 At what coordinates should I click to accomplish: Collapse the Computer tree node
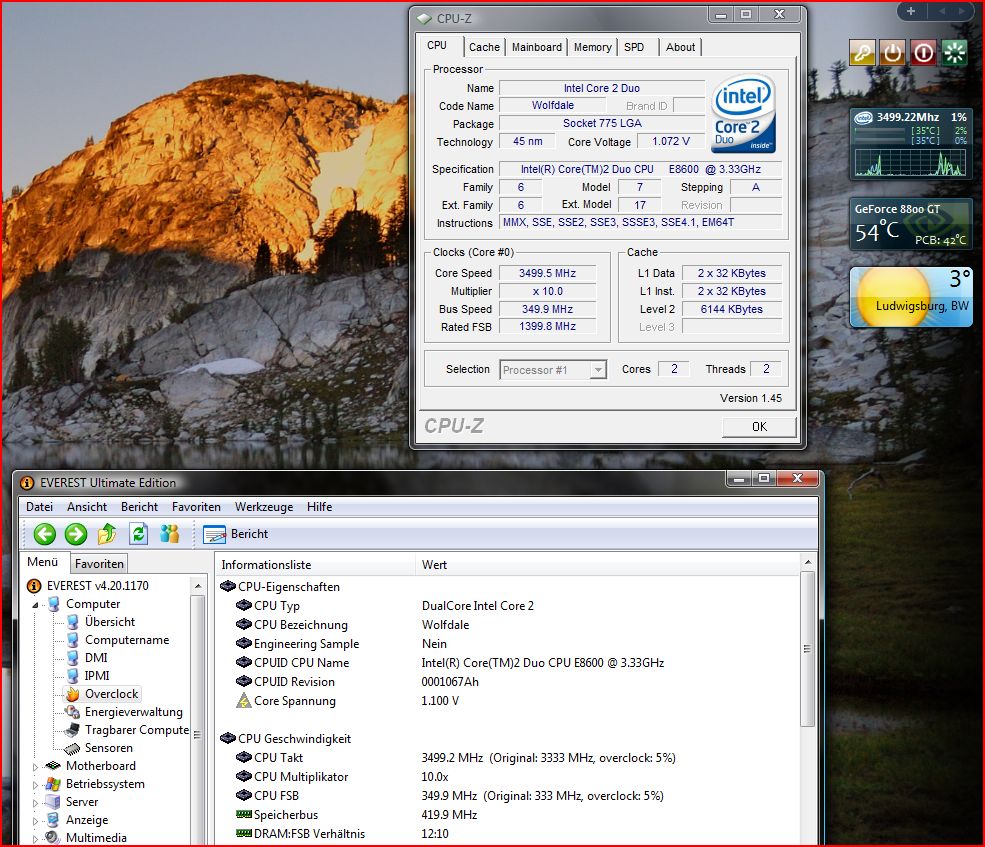click(x=35, y=605)
